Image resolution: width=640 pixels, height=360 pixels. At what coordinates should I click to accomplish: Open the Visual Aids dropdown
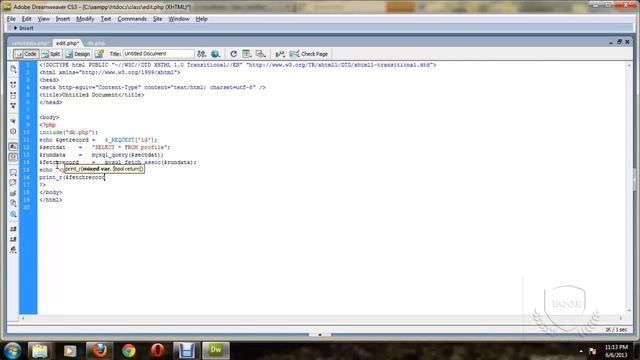[260, 54]
